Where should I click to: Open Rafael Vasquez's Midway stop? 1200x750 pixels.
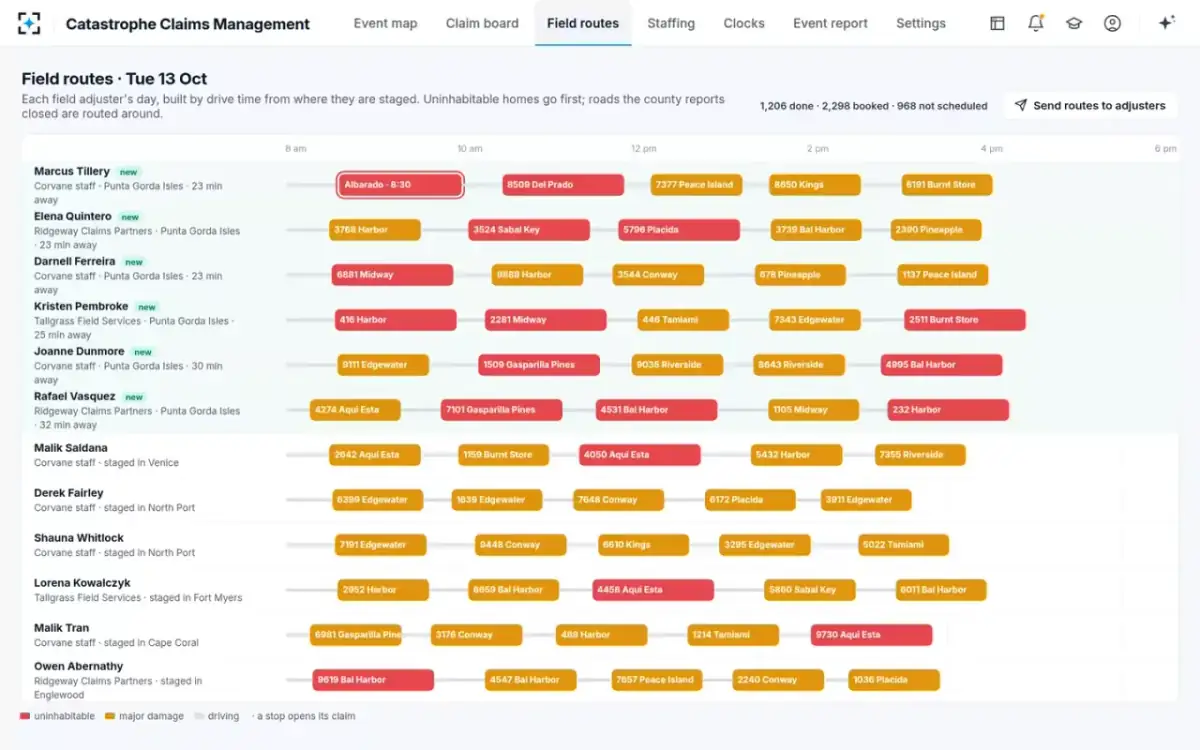[813, 410]
